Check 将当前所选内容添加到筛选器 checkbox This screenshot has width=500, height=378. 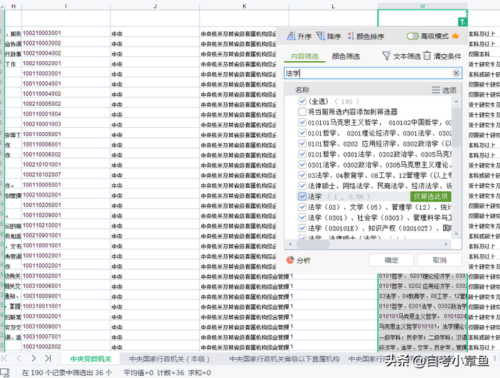(302, 111)
